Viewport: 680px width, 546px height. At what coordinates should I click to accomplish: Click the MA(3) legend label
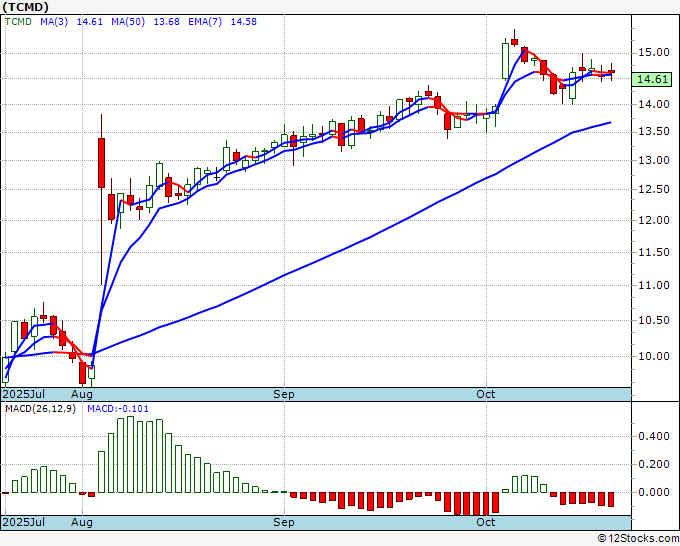(x=54, y=21)
